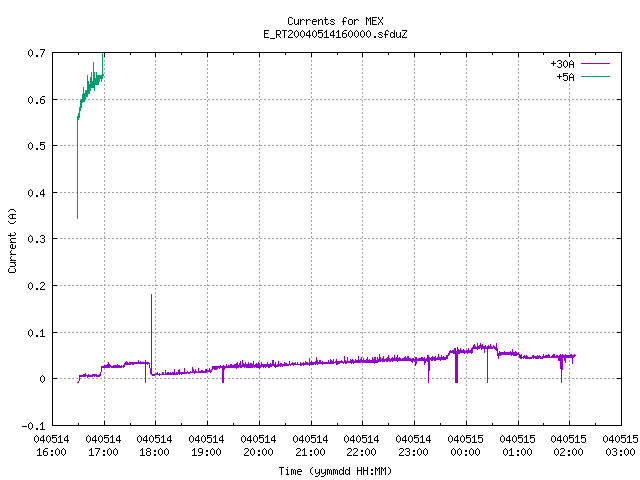Click the y-axis tick value 0.1
The width and height of the screenshot is (640, 480).
click(x=36, y=333)
